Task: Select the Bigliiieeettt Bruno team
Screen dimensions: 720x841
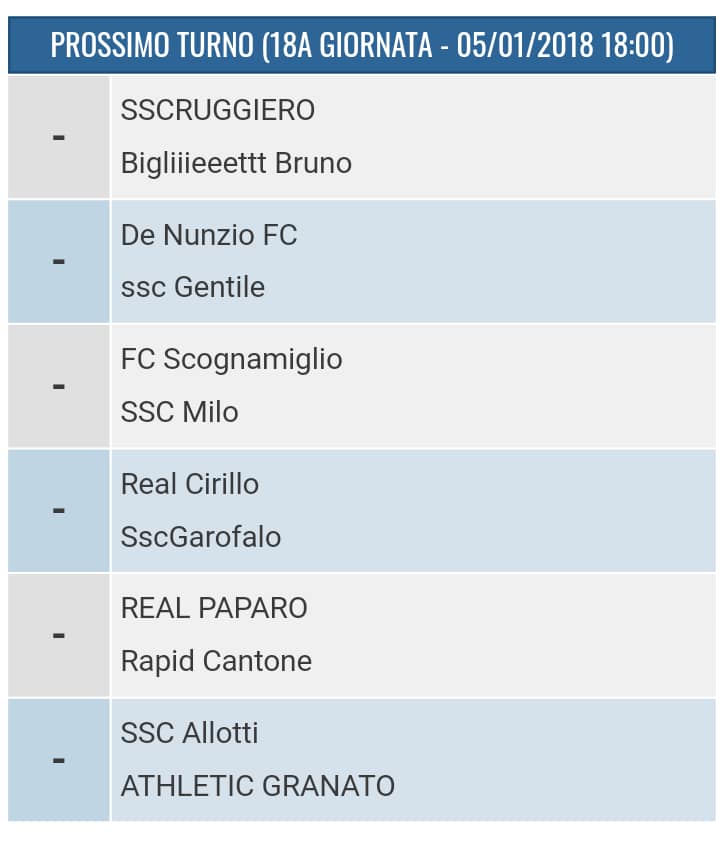Action: tap(236, 163)
